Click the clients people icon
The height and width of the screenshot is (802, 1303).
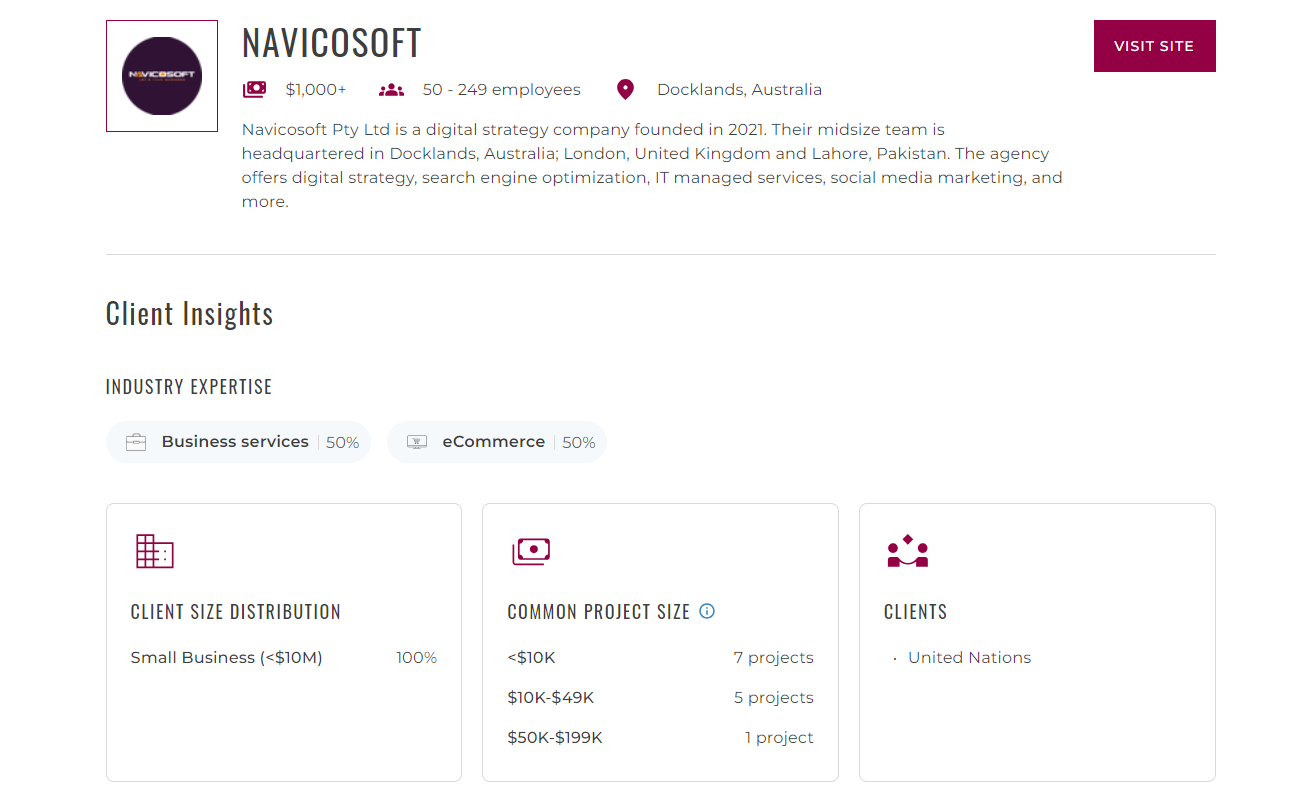click(x=907, y=551)
